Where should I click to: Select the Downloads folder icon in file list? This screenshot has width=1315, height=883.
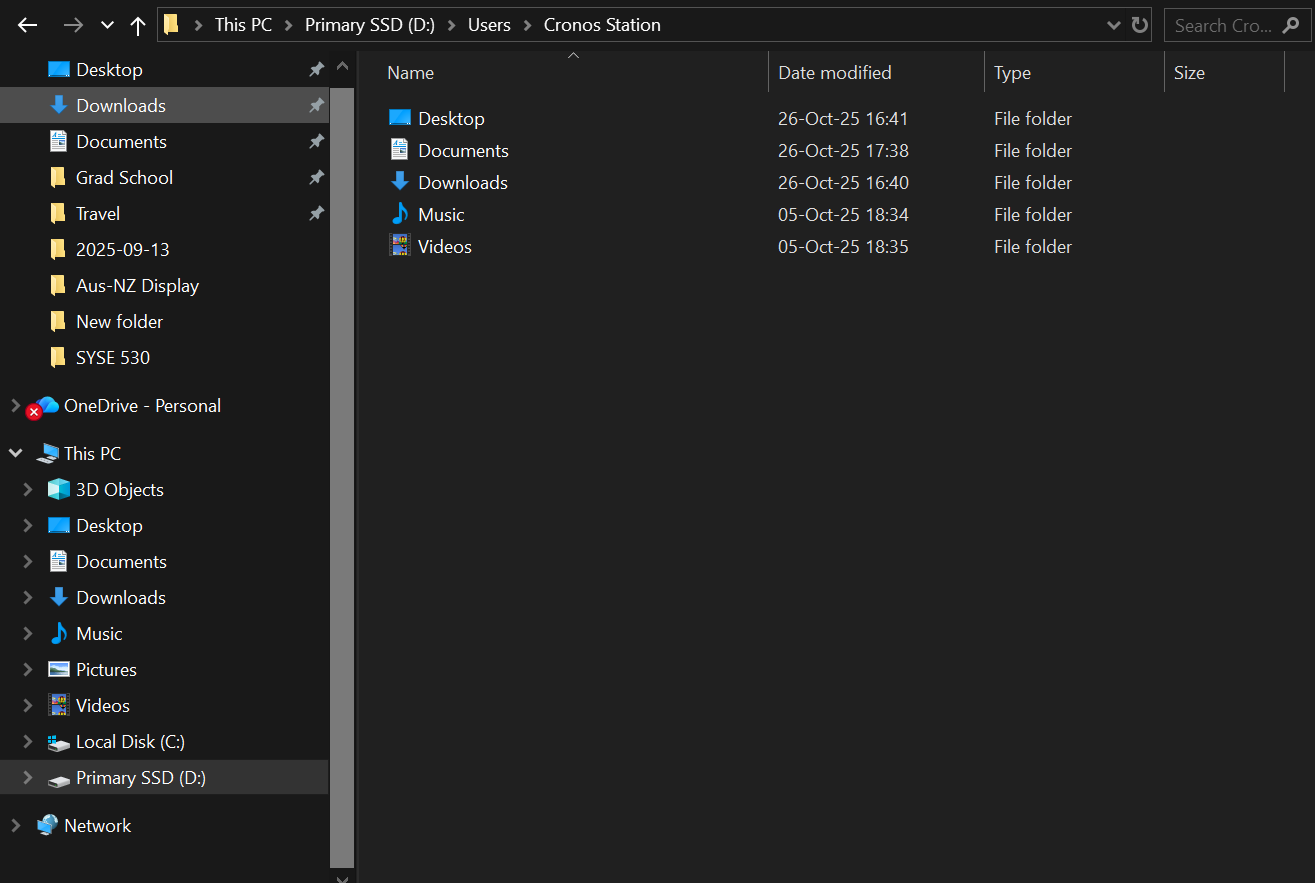pos(400,182)
